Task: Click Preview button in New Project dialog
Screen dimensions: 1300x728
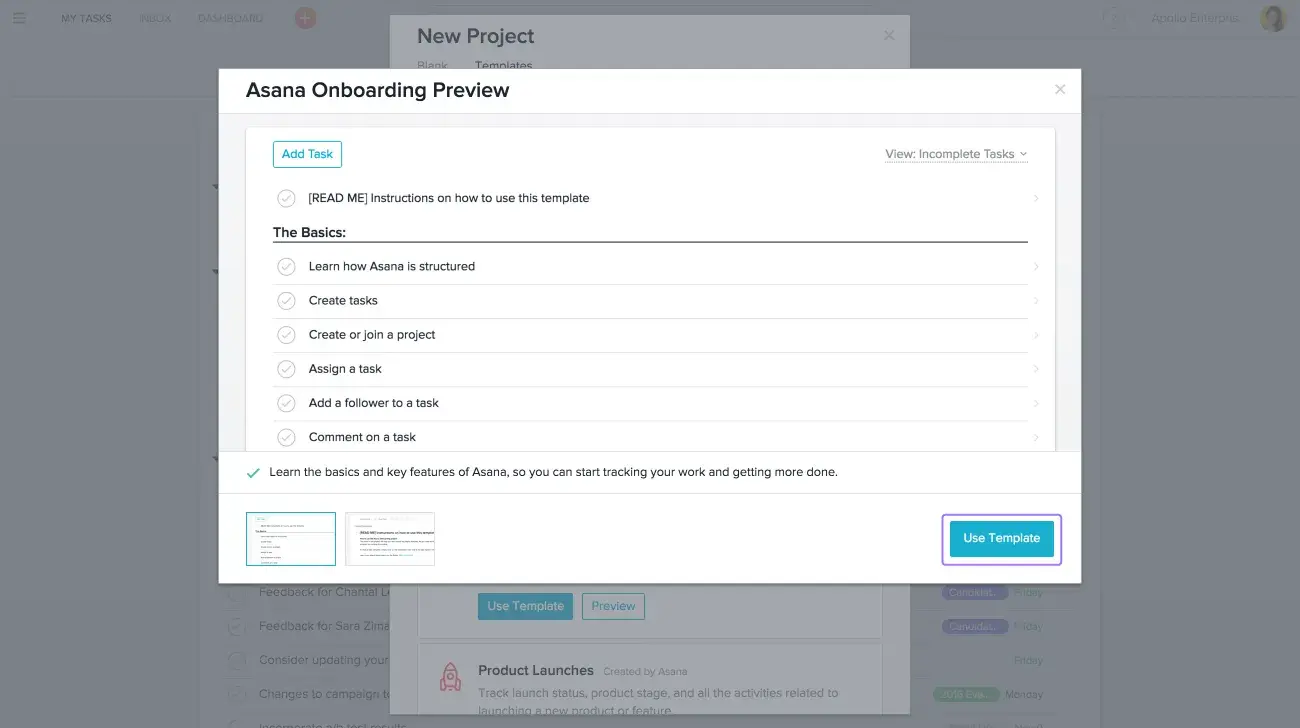Action: coord(613,606)
